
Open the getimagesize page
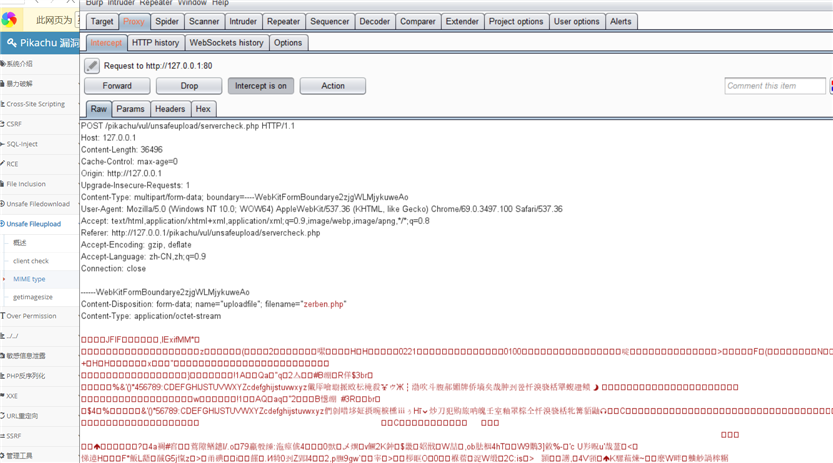39,297
